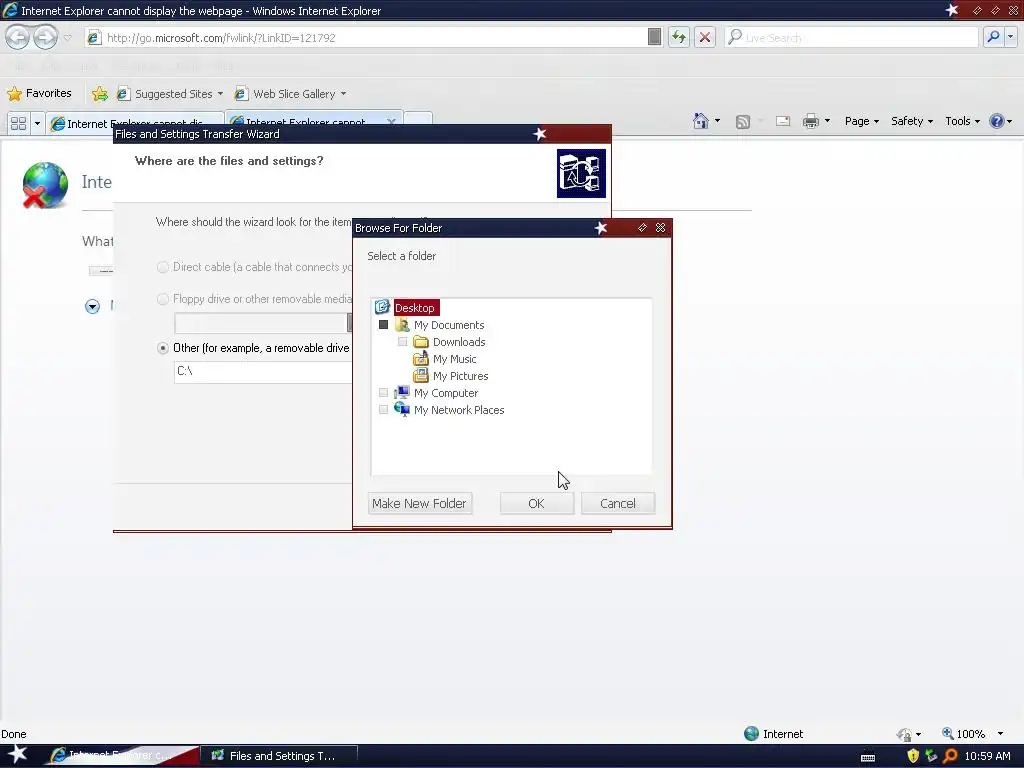Viewport: 1024px width, 768px height.
Task: Open the Quick Tabs grid icon
Action: click(x=18, y=123)
